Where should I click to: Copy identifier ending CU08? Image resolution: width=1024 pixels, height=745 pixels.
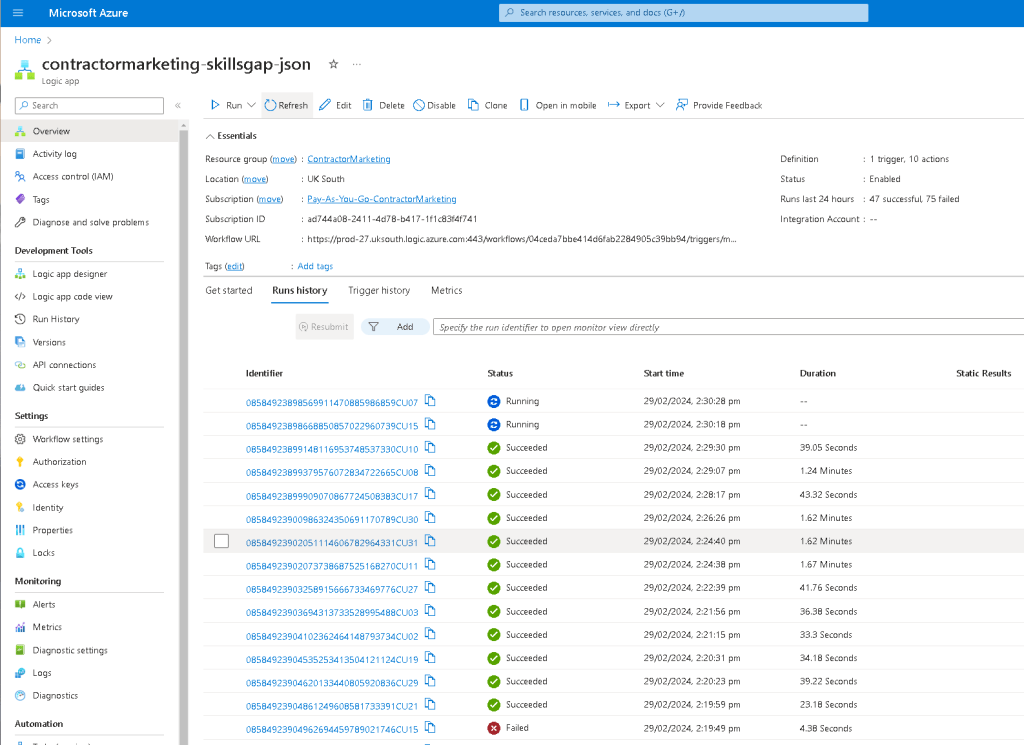coord(430,471)
